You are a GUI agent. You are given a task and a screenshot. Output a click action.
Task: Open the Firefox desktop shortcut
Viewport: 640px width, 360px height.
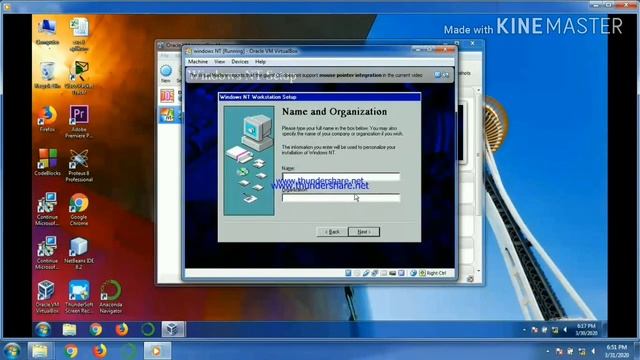(47, 119)
